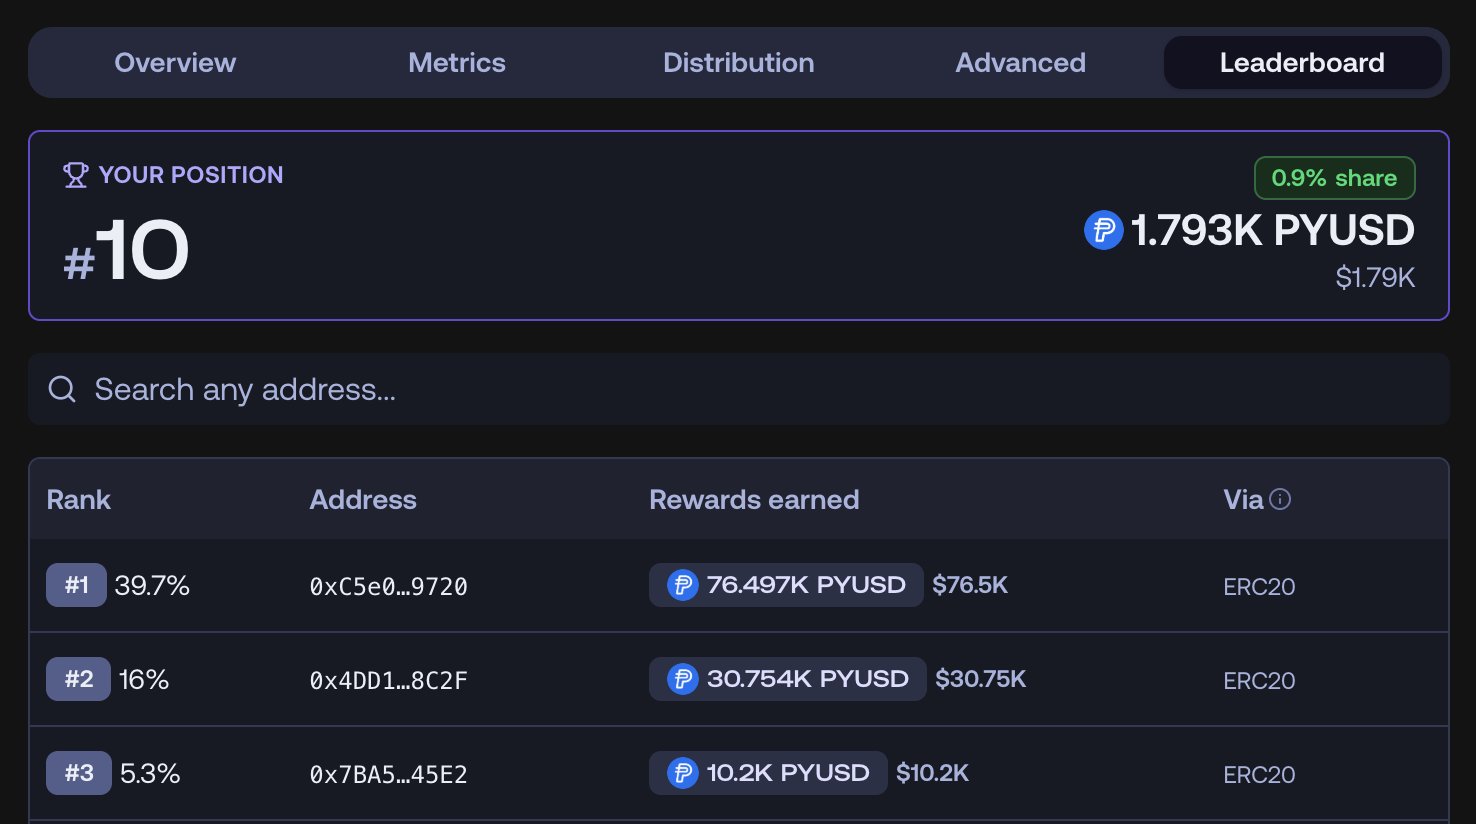Image resolution: width=1476 pixels, height=824 pixels.
Task: Click ERC20 in the #3 row
Action: pyautogui.click(x=1259, y=775)
